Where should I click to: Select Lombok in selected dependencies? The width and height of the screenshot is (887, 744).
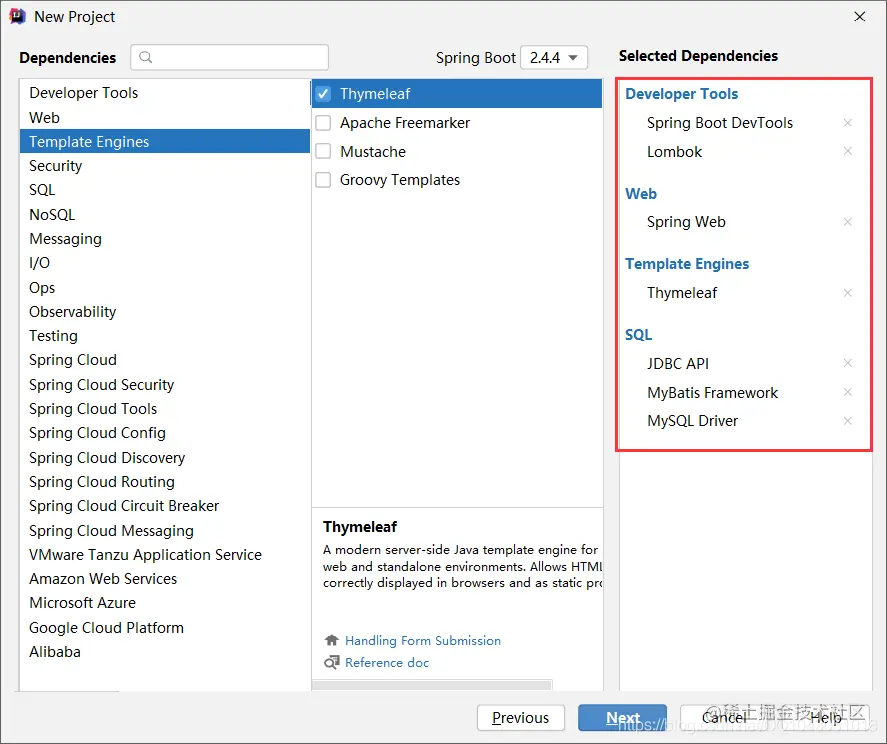[674, 152]
